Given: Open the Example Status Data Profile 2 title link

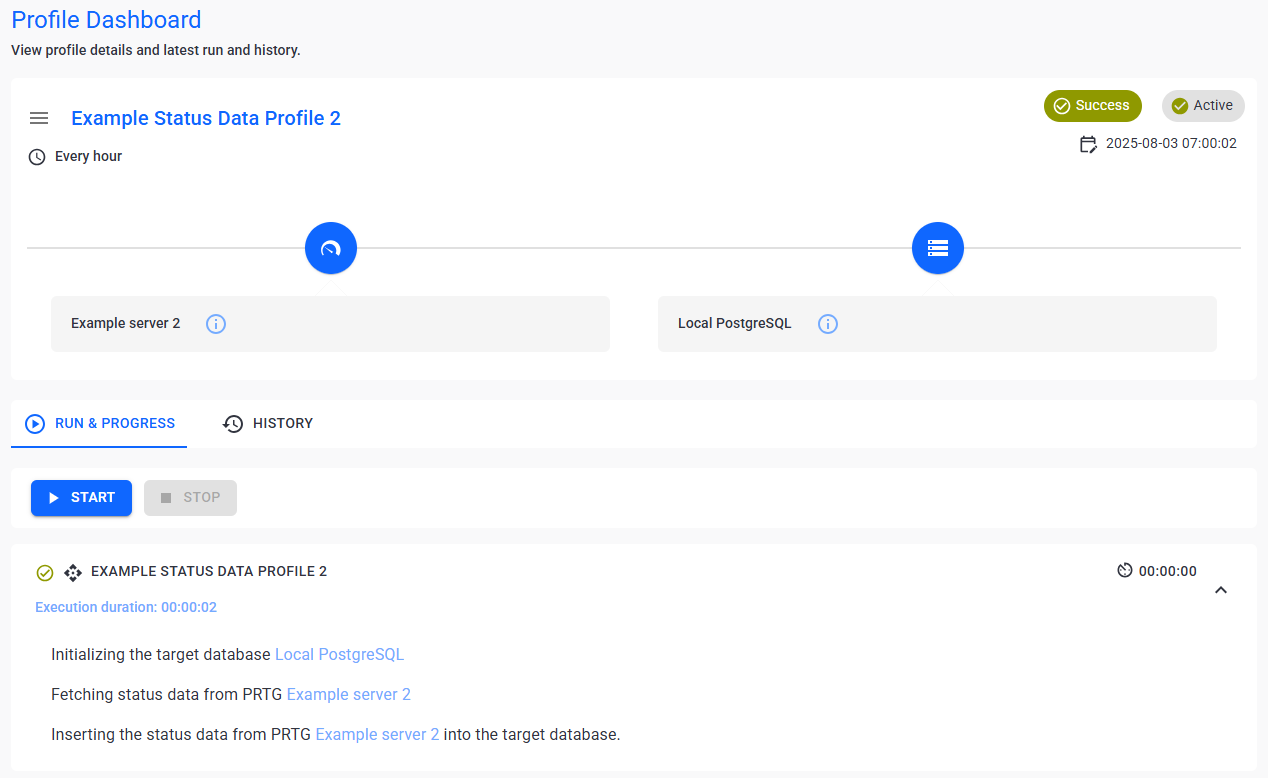Looking at the screenshot, I should [206, 118].
